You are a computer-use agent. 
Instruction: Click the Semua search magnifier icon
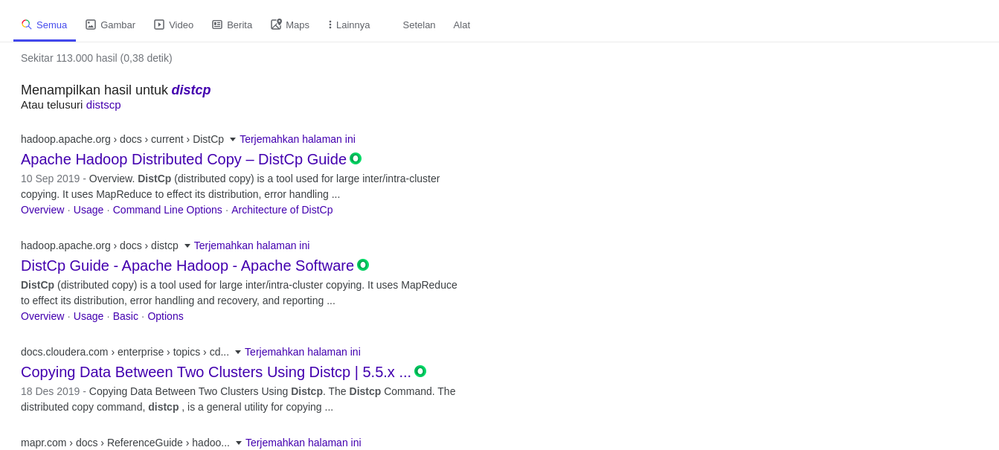point(26,25)
